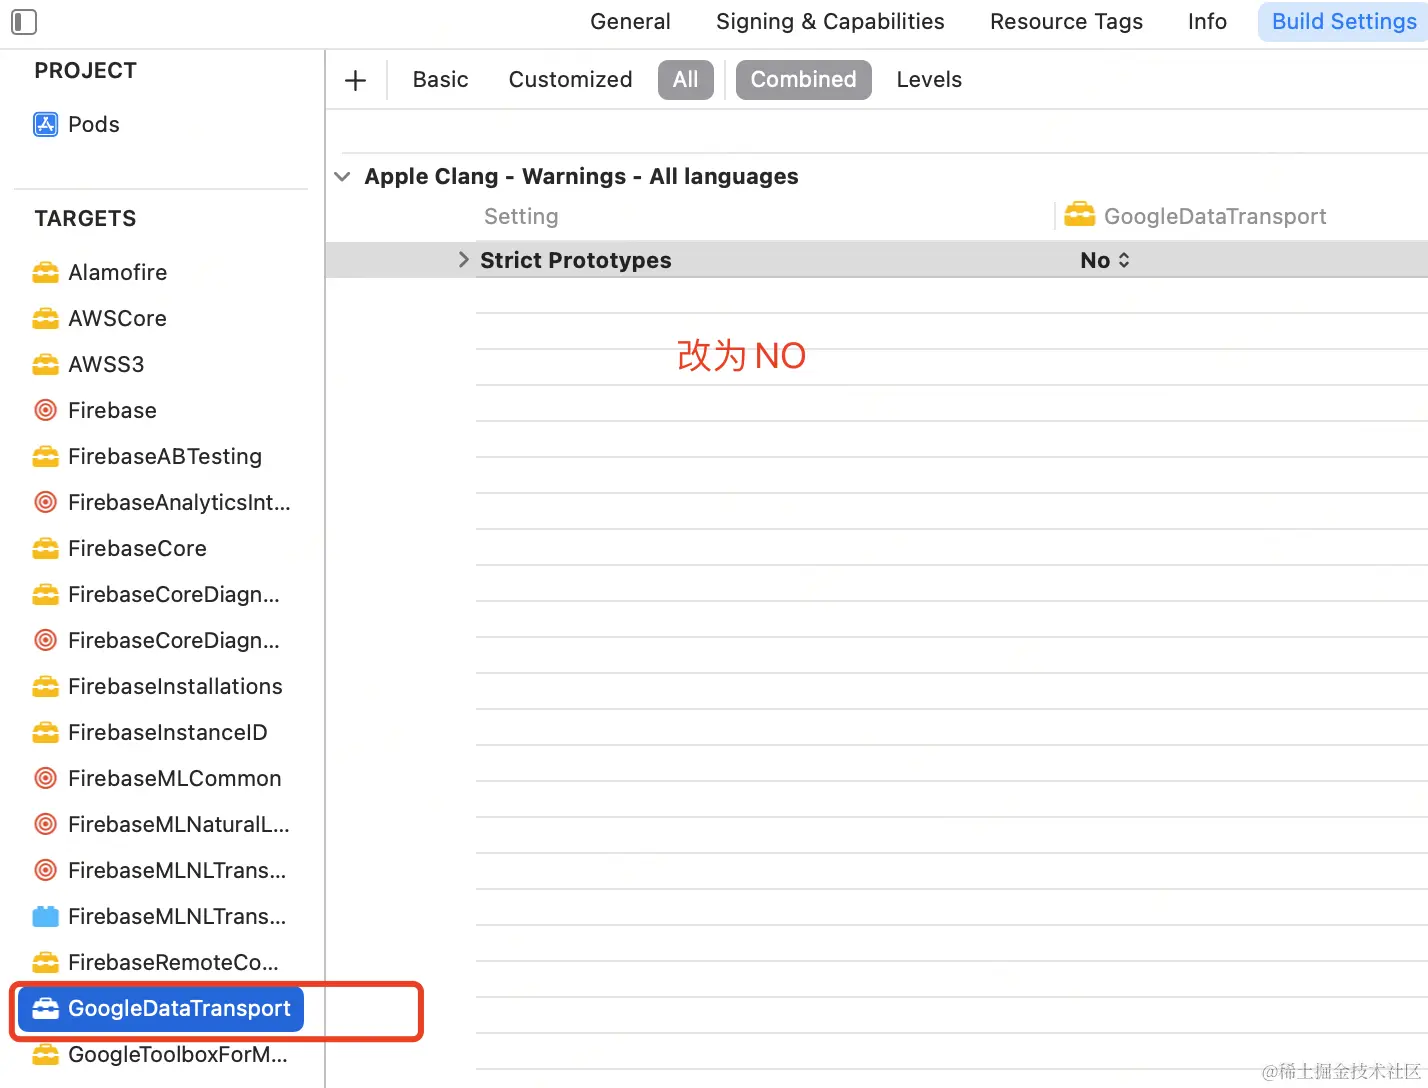Click the FirebaseRemoteCo... toolbox icon
Image resolution: width=1428 pixels, height=1088 pixels.
click(x=46, y=962)
